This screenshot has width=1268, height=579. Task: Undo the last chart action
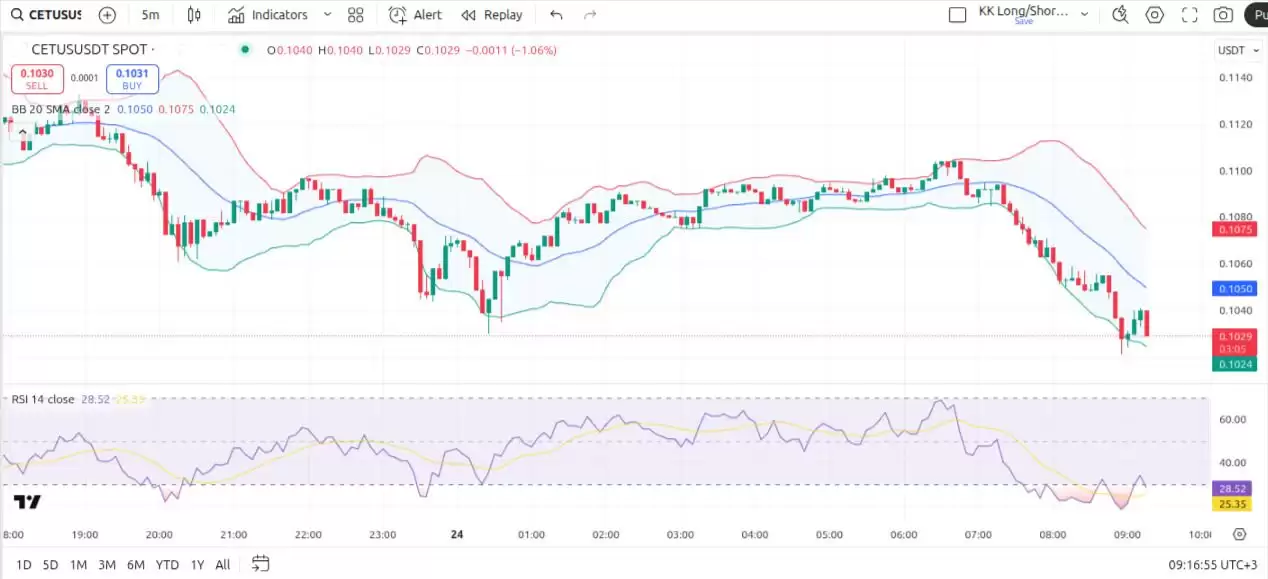tap(557, 15)
